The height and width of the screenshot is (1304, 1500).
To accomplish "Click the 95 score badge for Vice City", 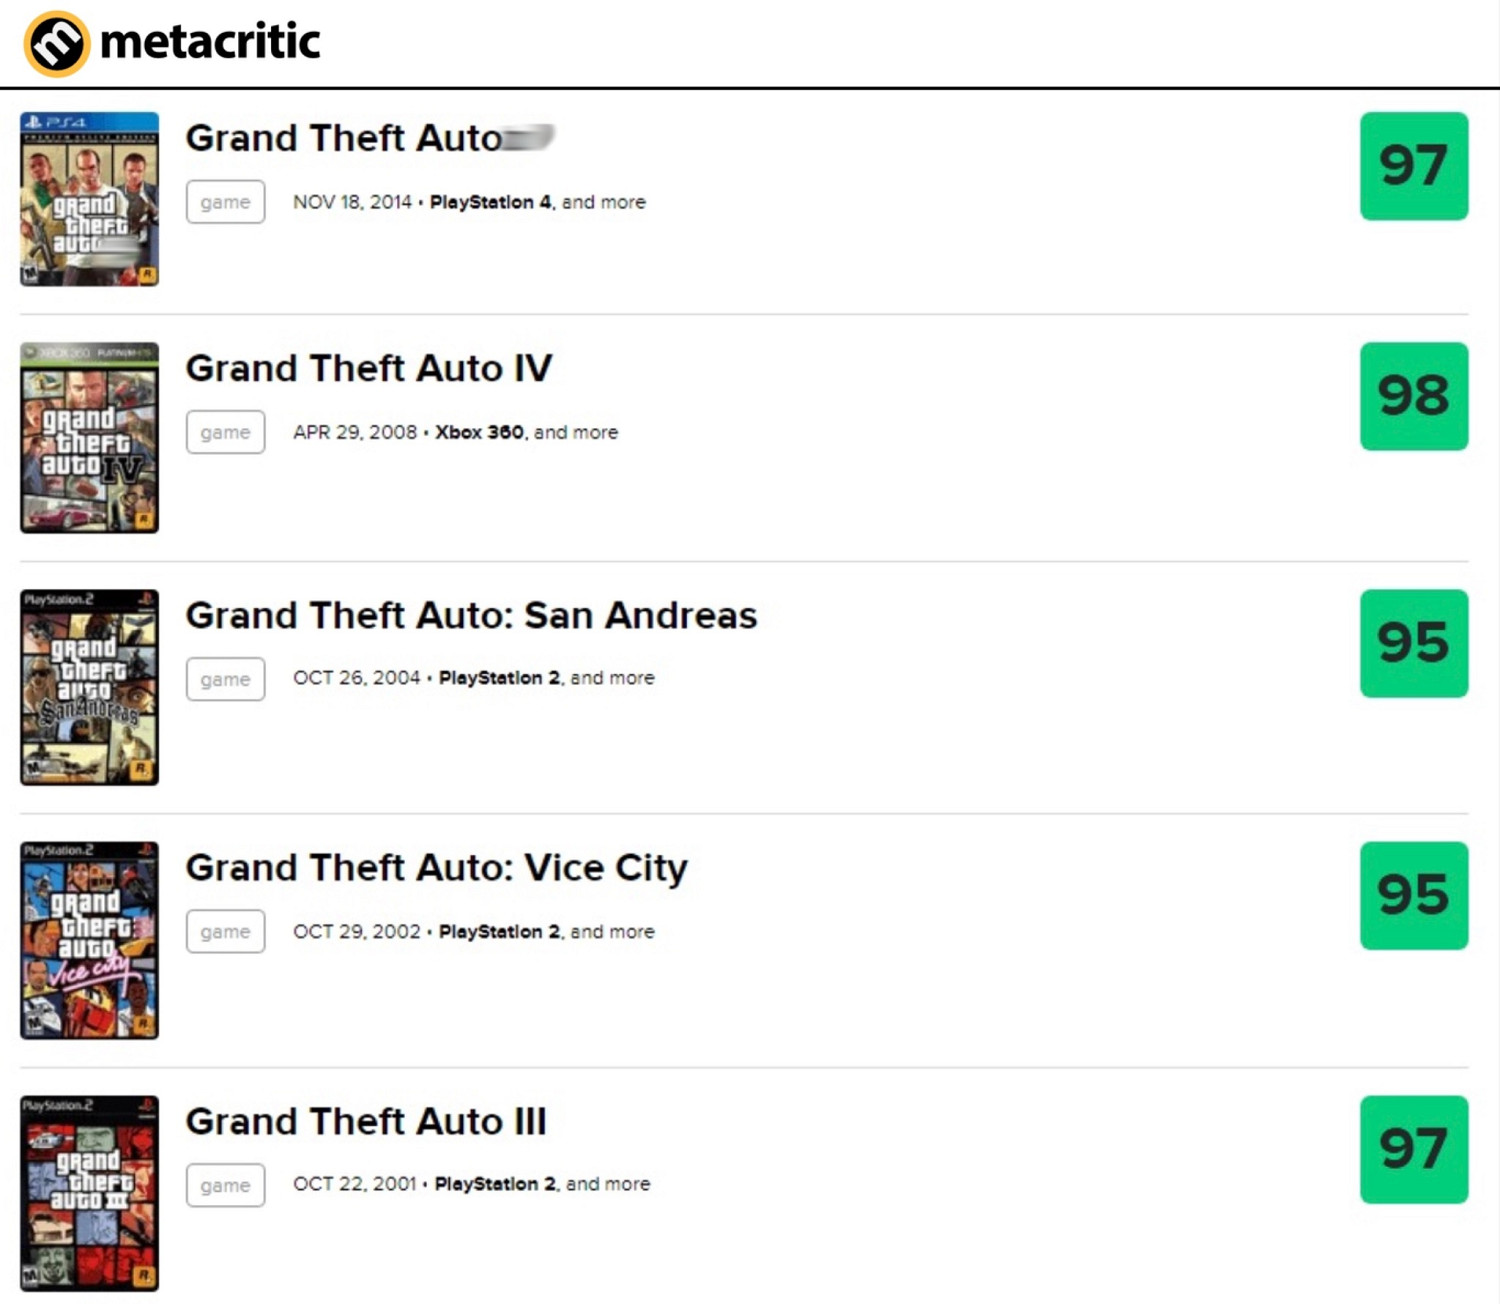I will tap(1413, 895).
